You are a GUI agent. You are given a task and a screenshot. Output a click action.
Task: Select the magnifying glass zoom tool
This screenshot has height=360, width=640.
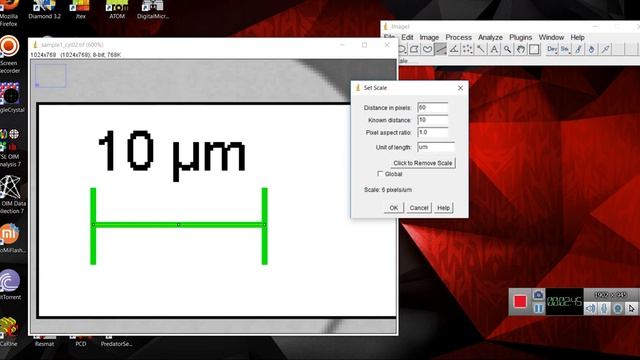coord(507,49)
